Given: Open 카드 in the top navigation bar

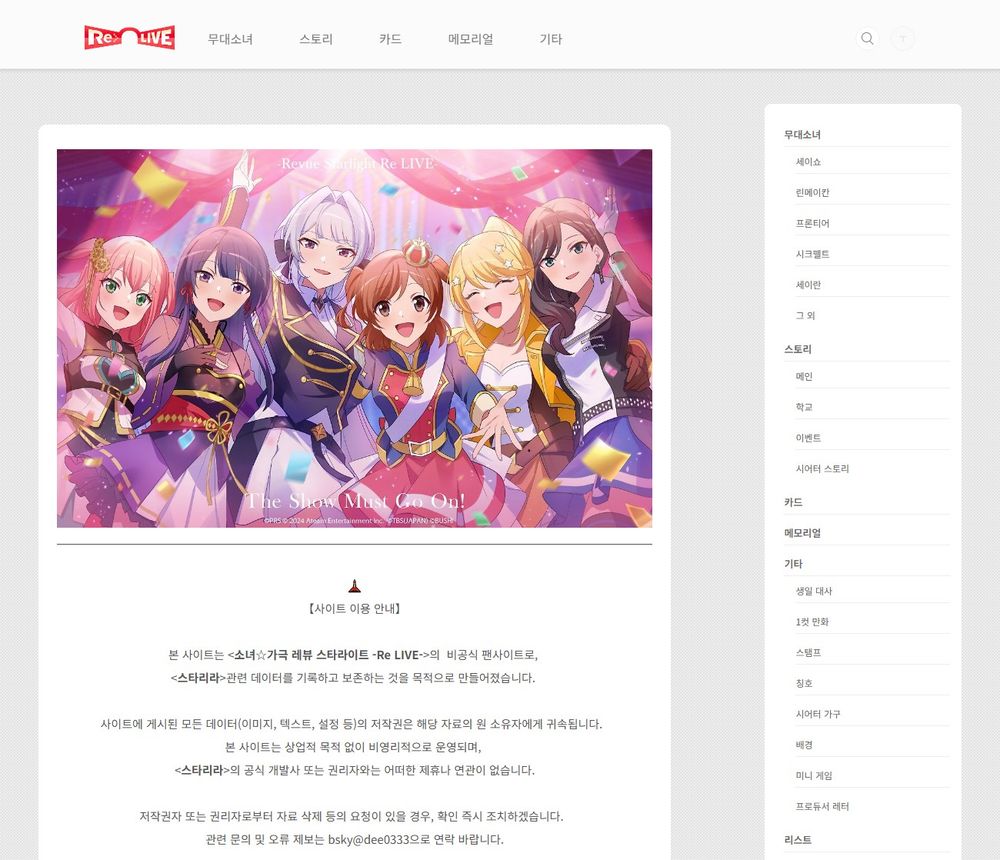Looking at the screenshot, I should tap(390, 39).
